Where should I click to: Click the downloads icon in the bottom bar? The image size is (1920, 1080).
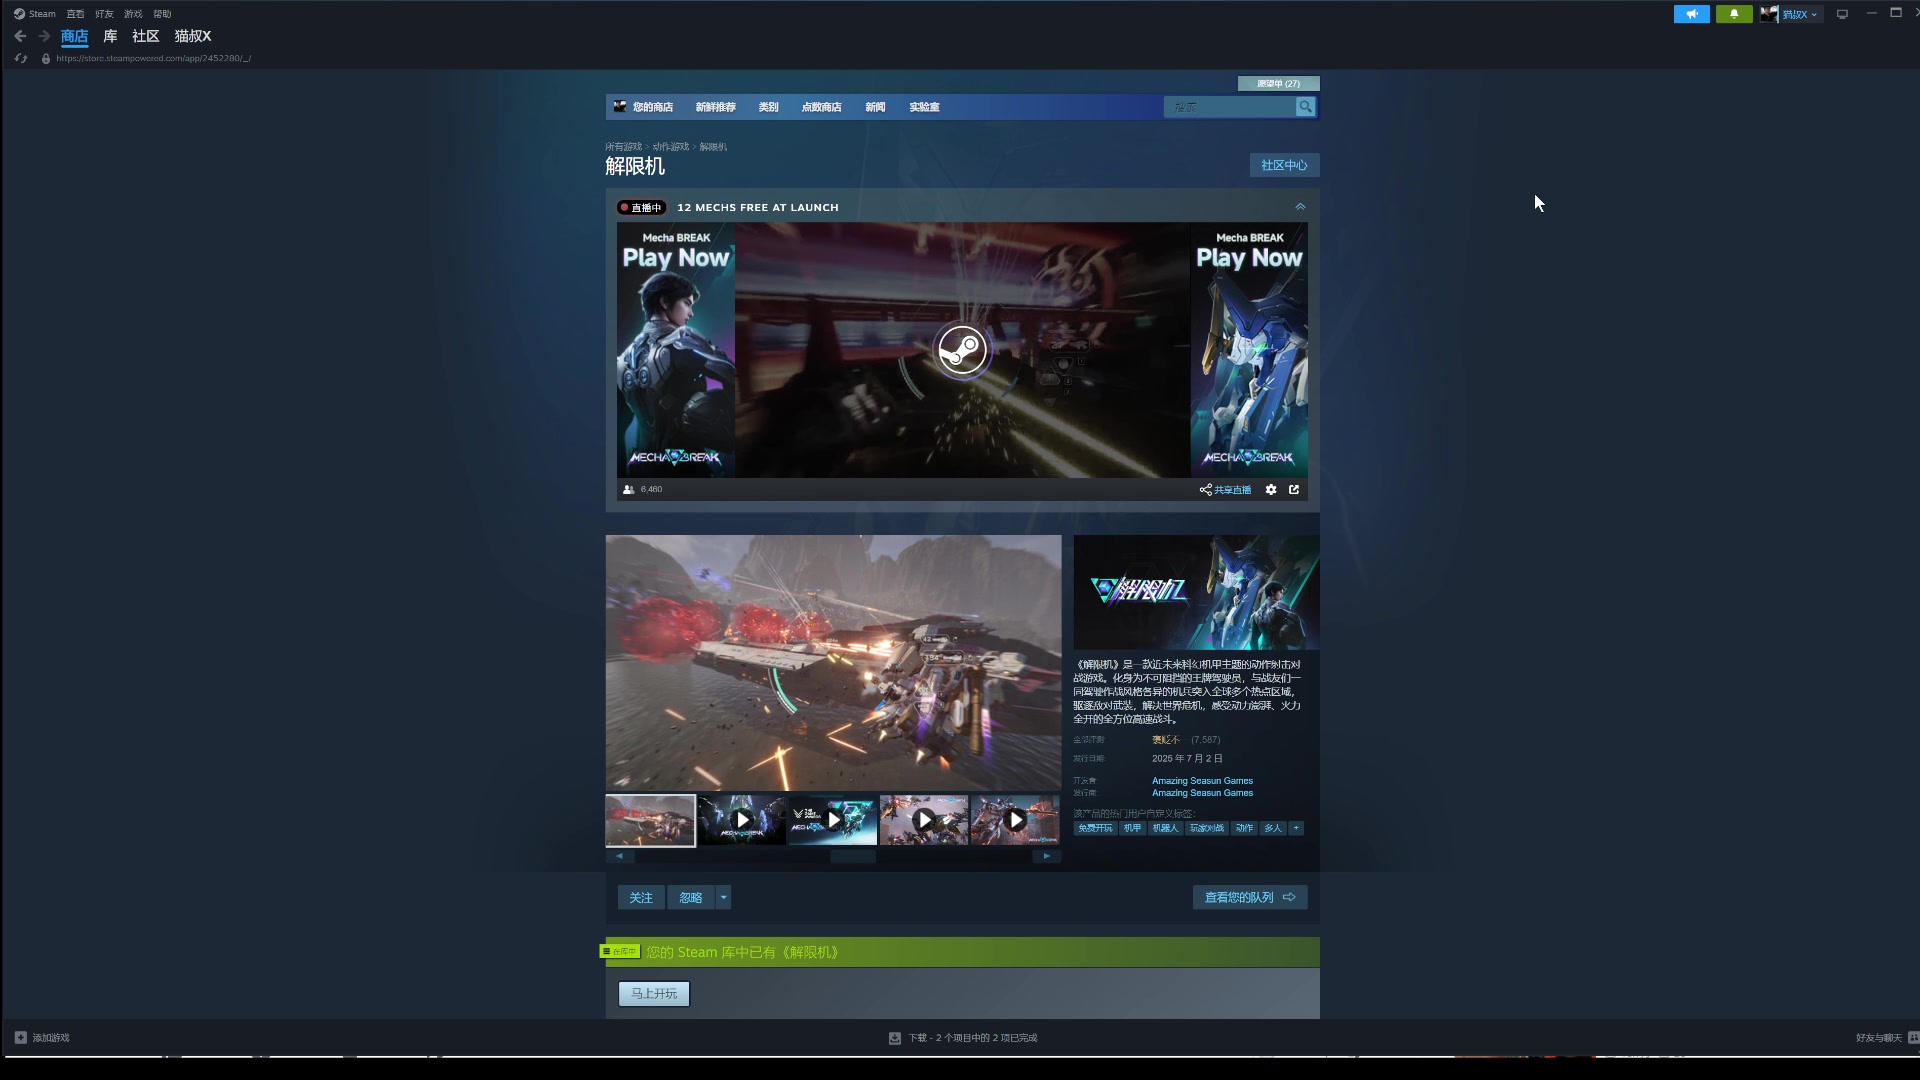click(x=895, y=1038)
